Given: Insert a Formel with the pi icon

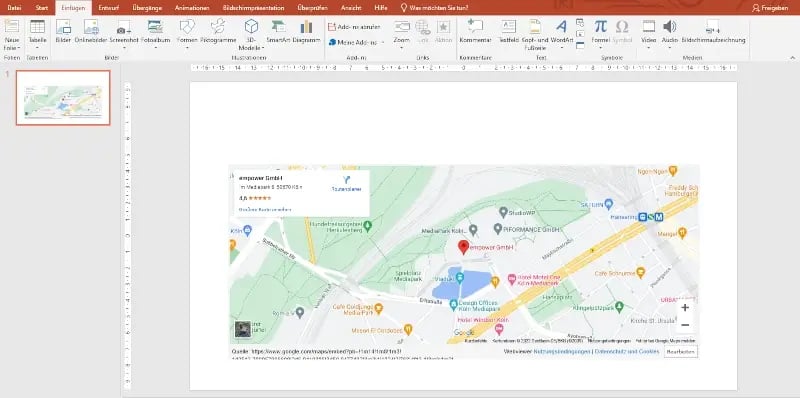Looking at the screenshot, I should 601,27.
